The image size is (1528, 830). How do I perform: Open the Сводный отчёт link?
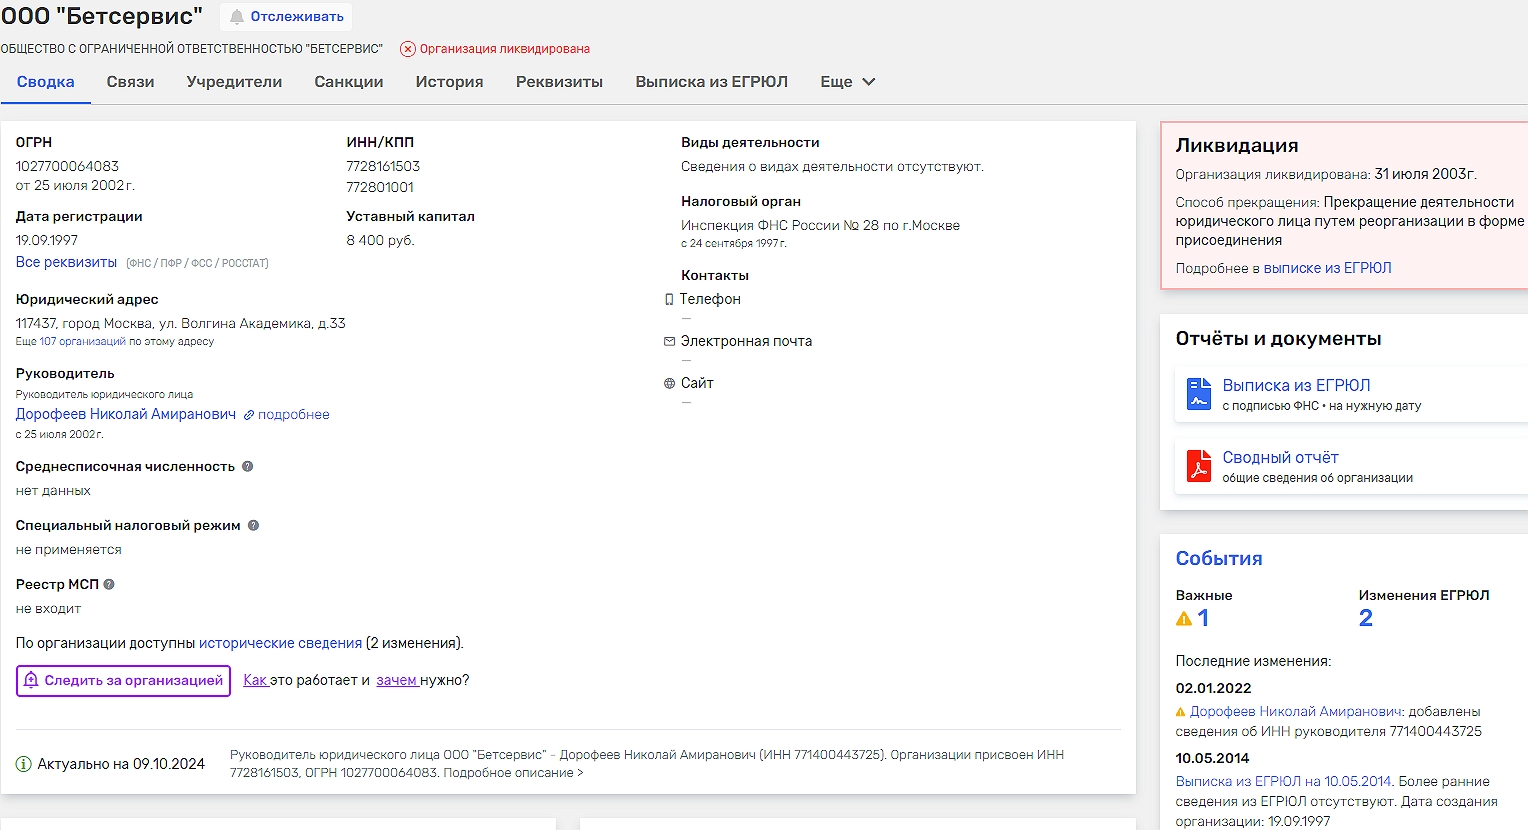(1280, 457)
